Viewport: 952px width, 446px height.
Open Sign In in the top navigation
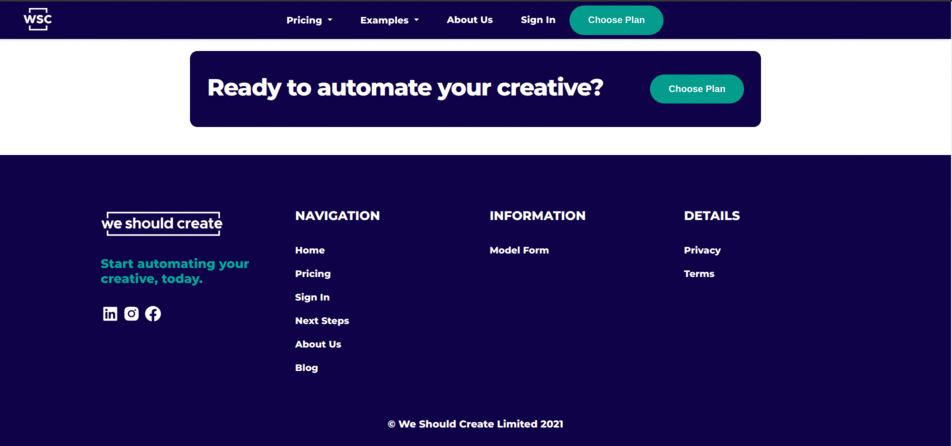538,20
